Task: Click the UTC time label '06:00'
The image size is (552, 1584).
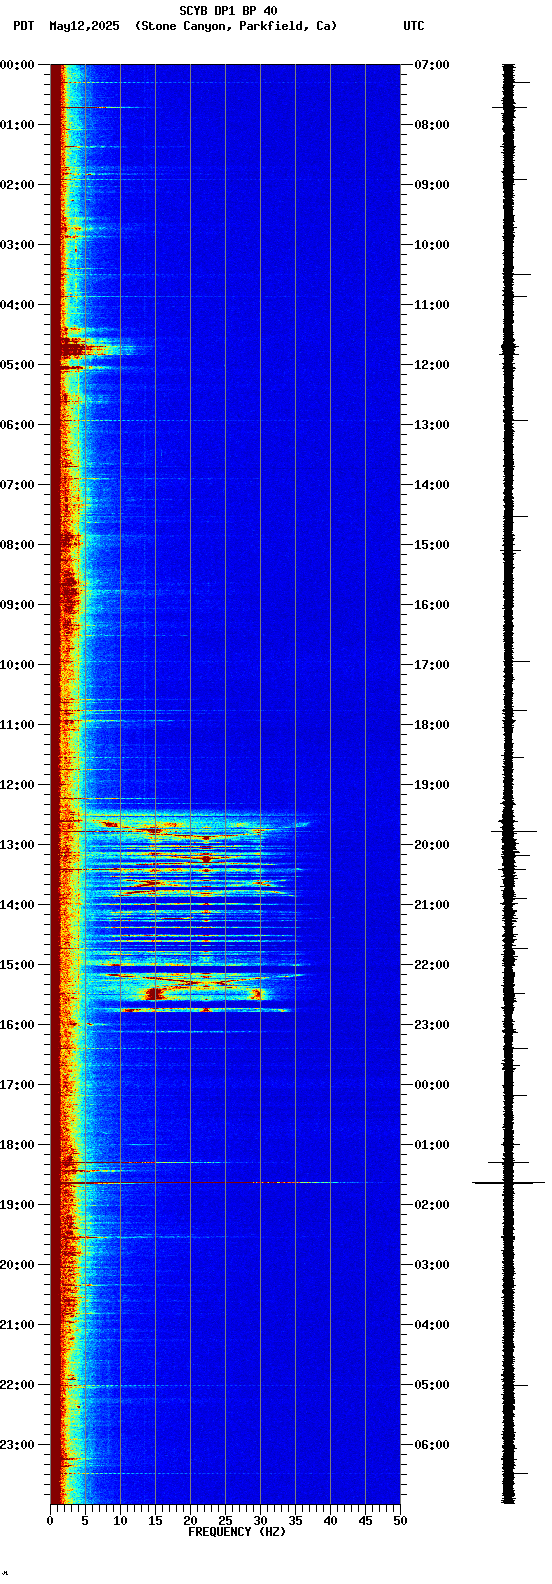Action: tap(432, 1445)
